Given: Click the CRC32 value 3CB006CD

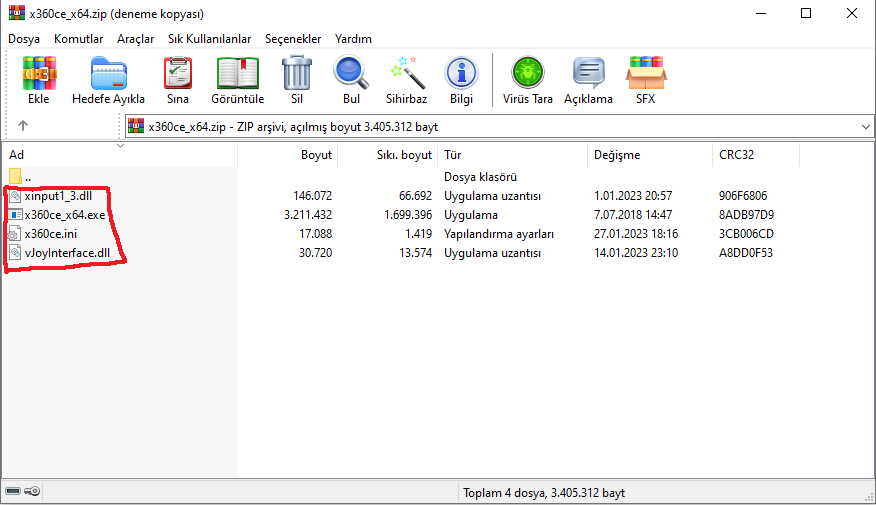Looking at the screenshot, I should click(746, 234).
